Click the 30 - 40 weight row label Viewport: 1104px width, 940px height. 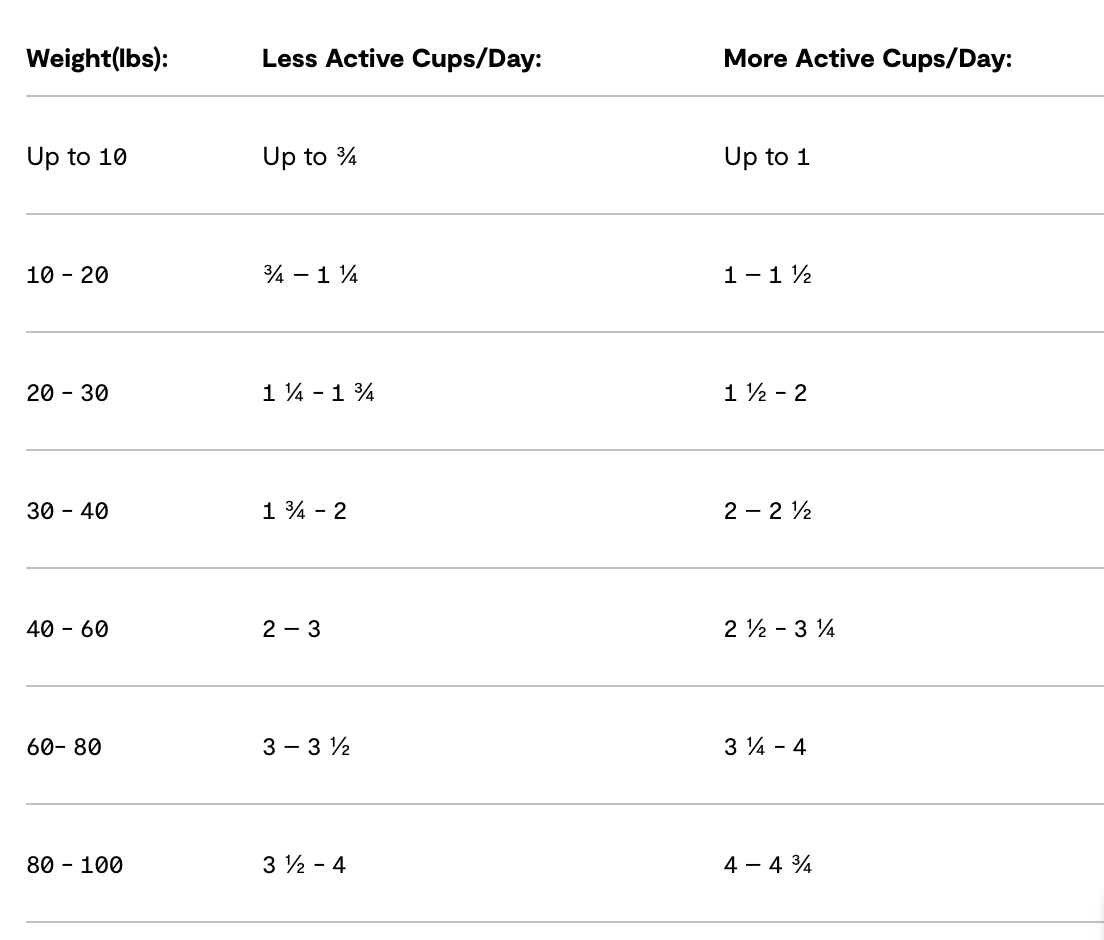click(x=68, y=511)
